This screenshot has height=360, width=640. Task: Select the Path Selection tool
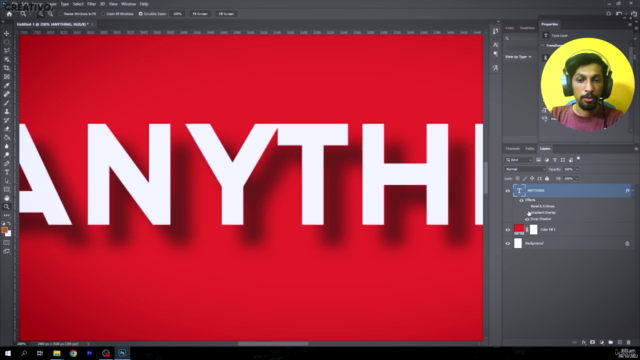(7, 180)
